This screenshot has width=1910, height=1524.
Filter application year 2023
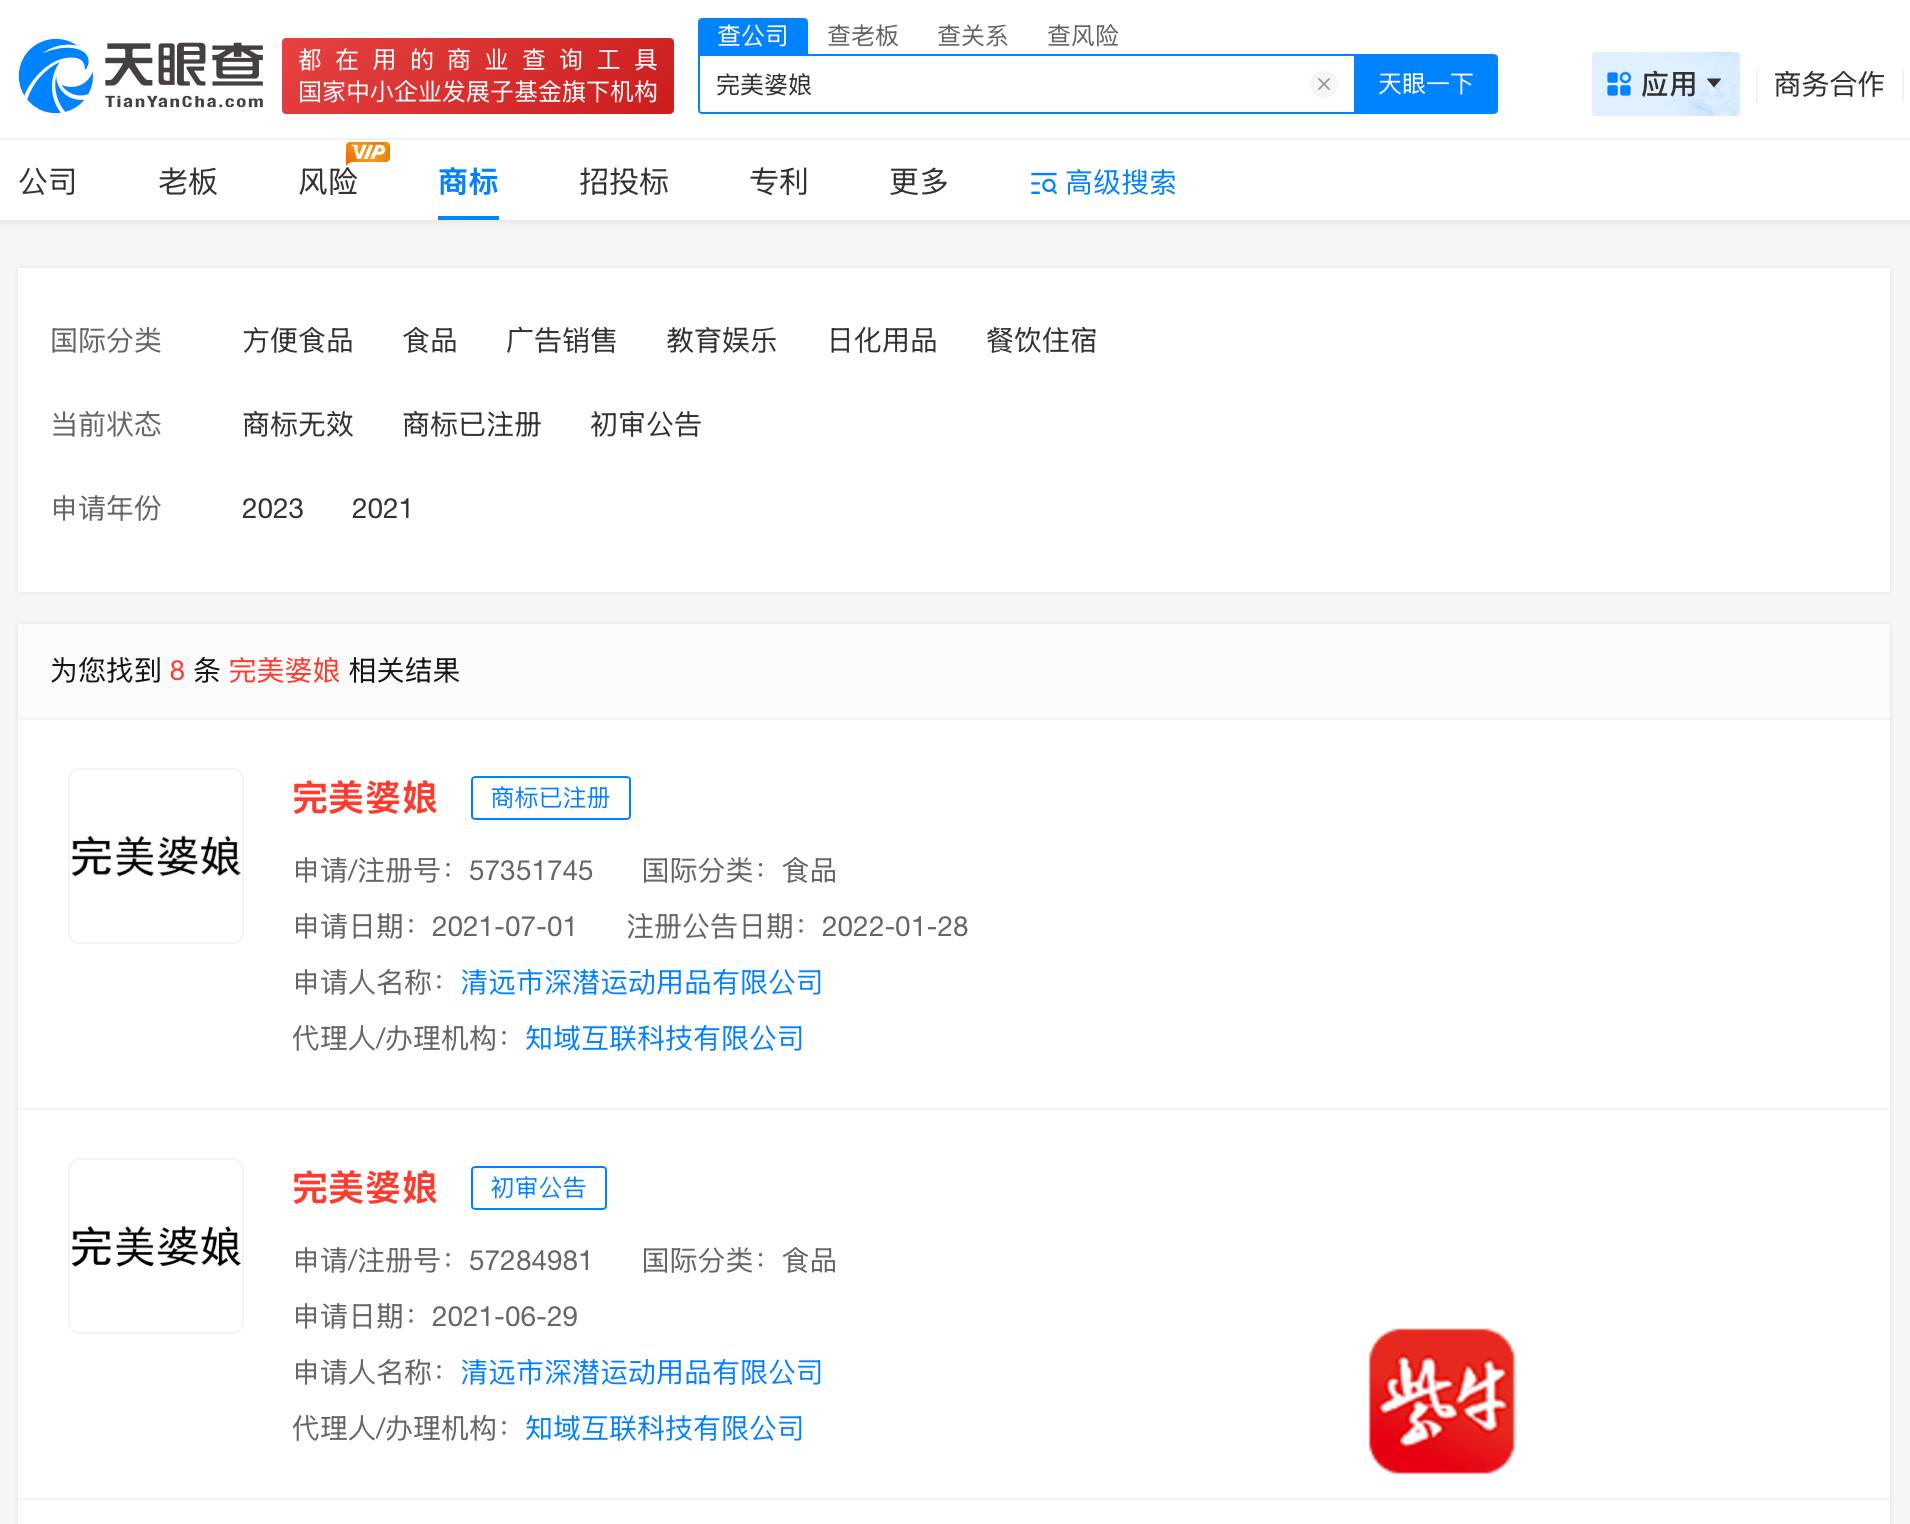pyautogui.click(x=272, y=509)
